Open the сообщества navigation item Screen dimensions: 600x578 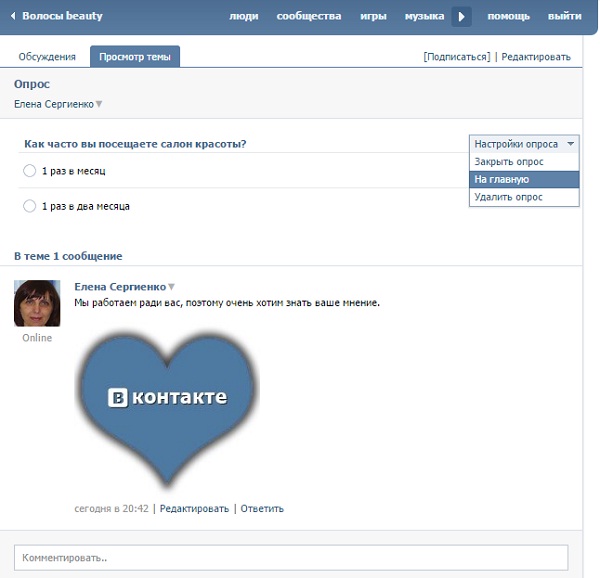309,16
